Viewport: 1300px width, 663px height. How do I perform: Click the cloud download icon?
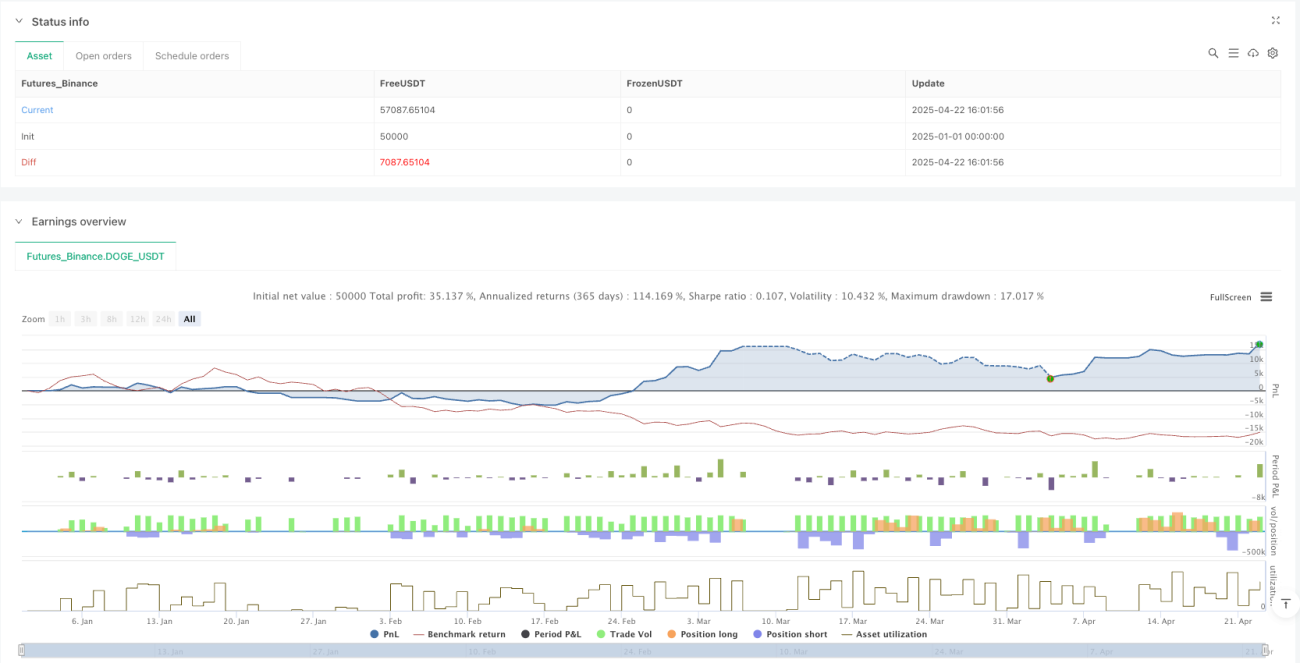[x=1253, y=53]
